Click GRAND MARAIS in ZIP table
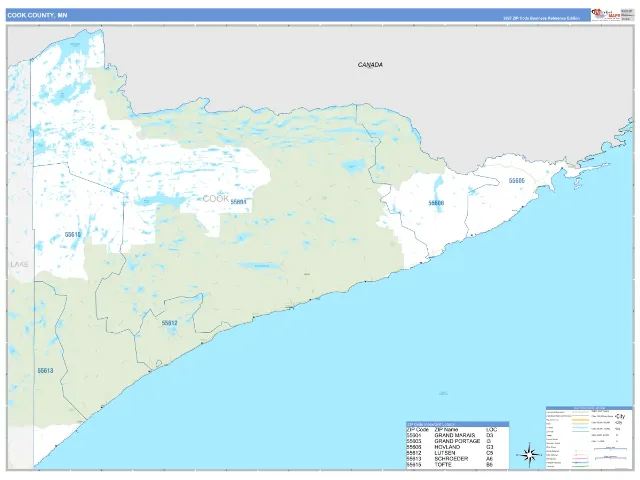 click(x=455, y=436)
